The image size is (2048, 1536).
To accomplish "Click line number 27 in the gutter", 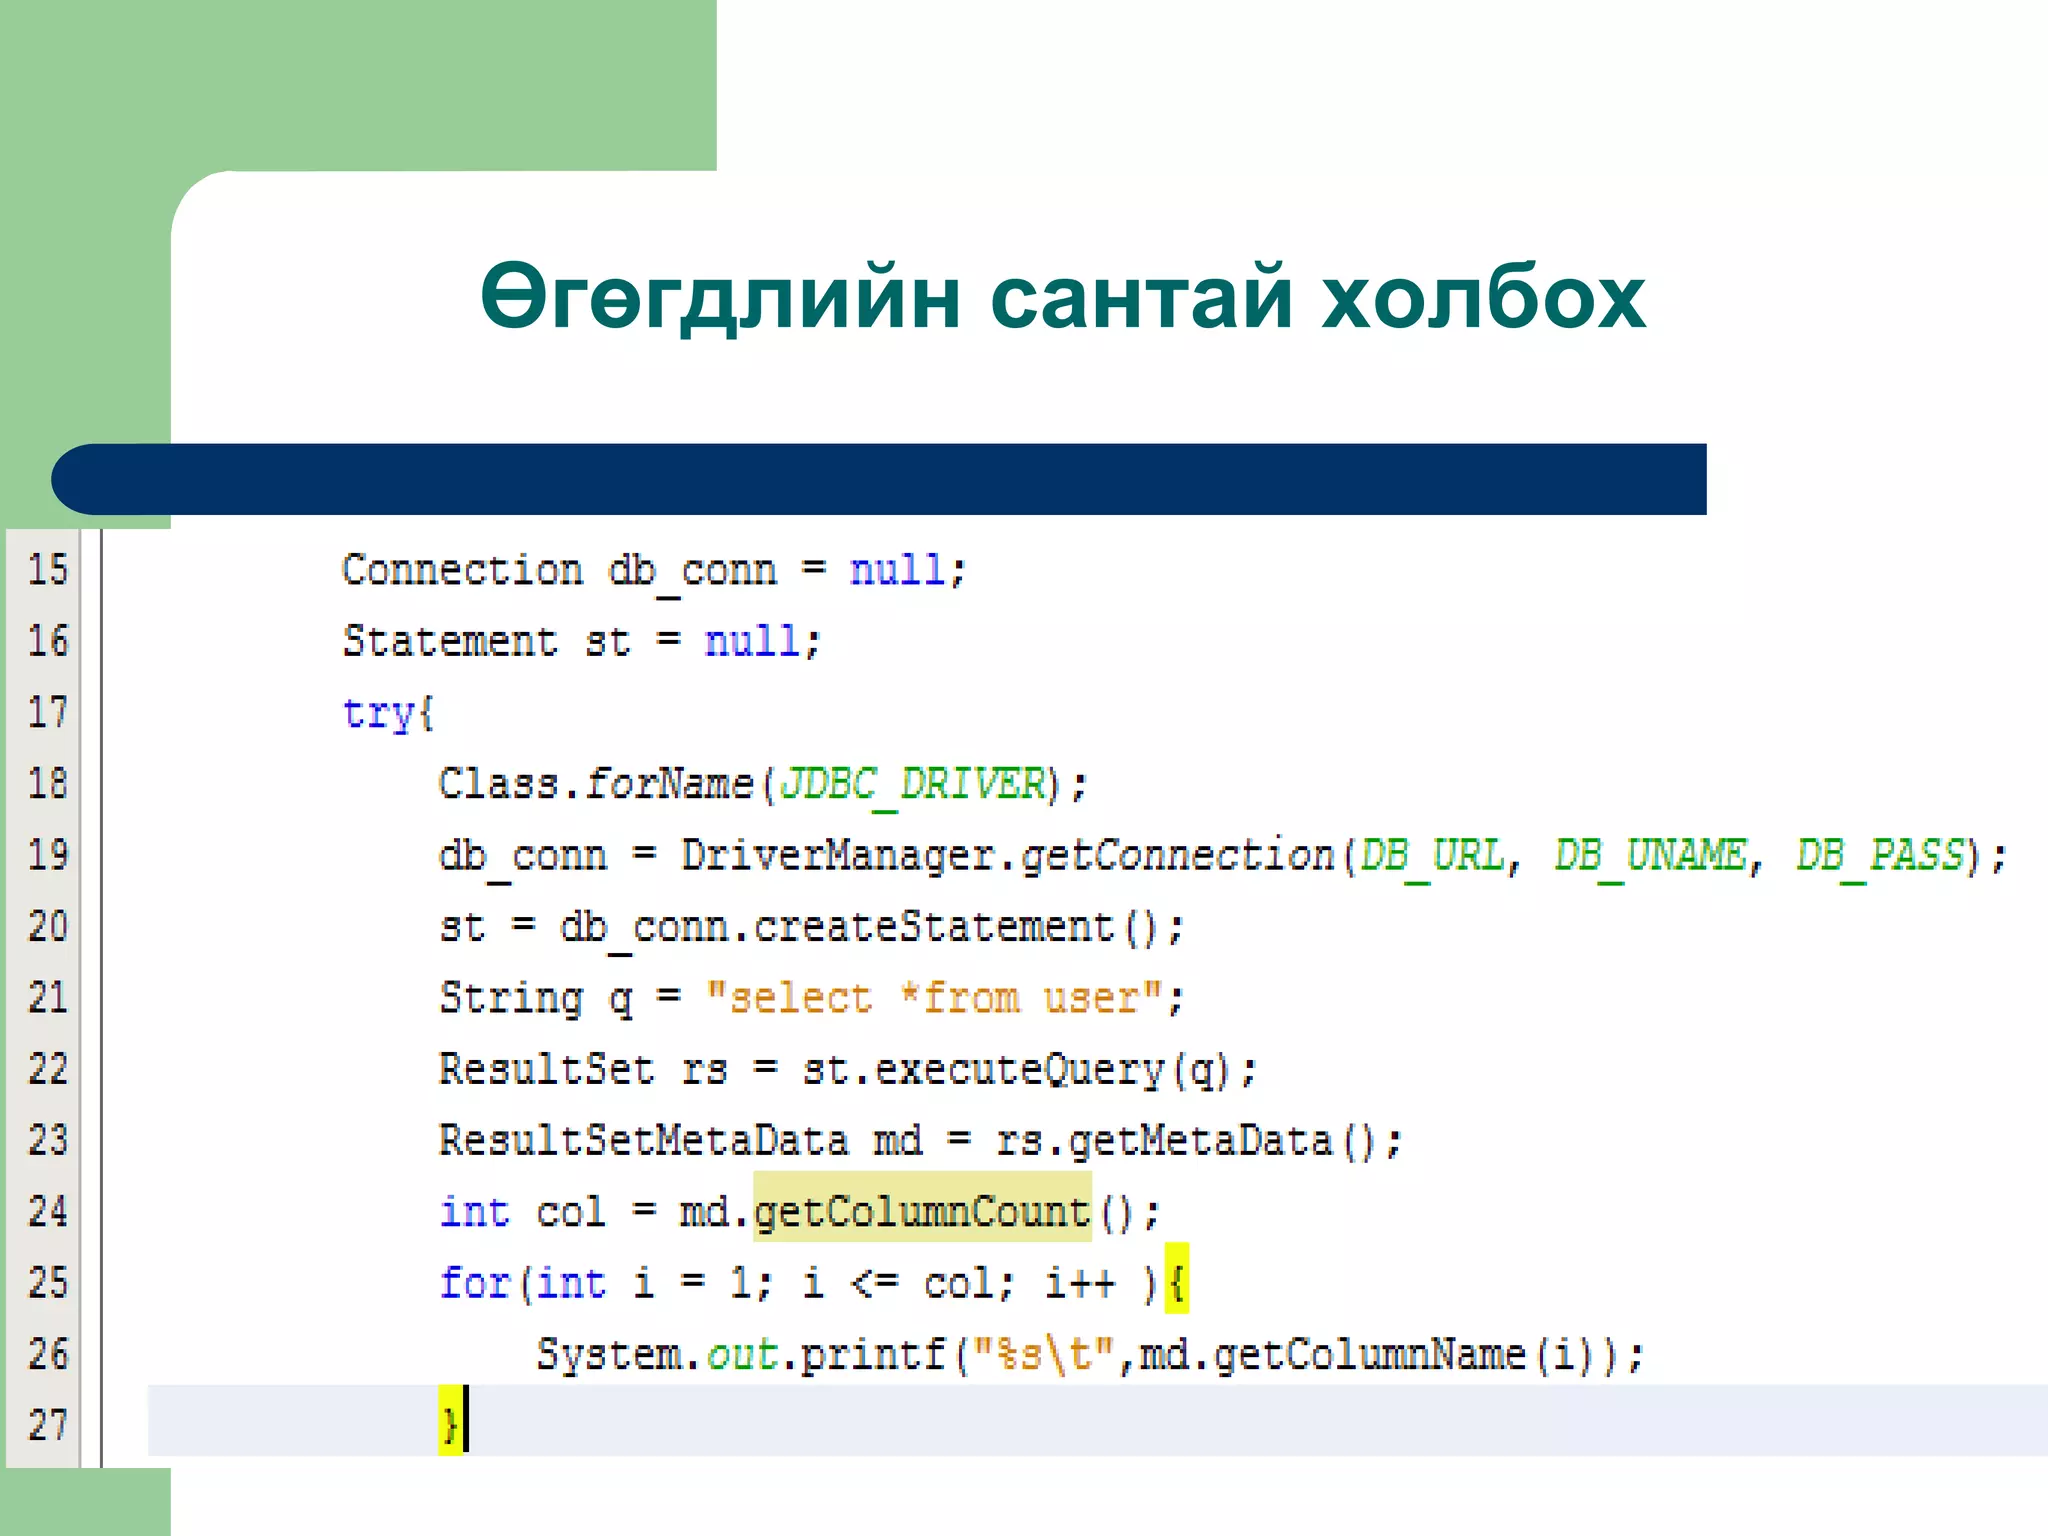I will (x=48, y=1425).
